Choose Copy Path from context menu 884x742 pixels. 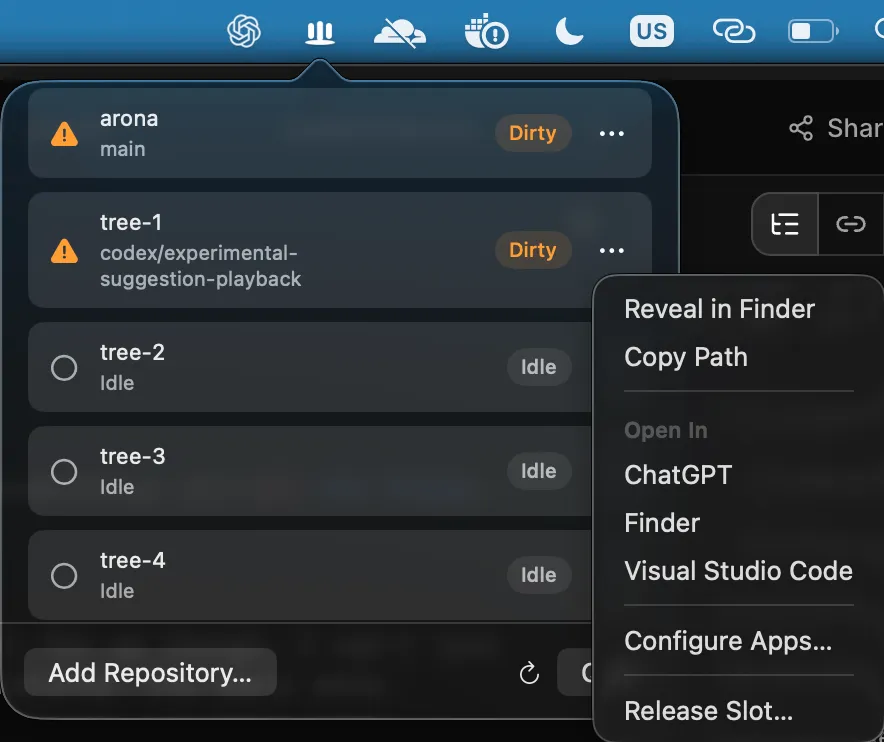pyautogui.click(x=686, y=357)
